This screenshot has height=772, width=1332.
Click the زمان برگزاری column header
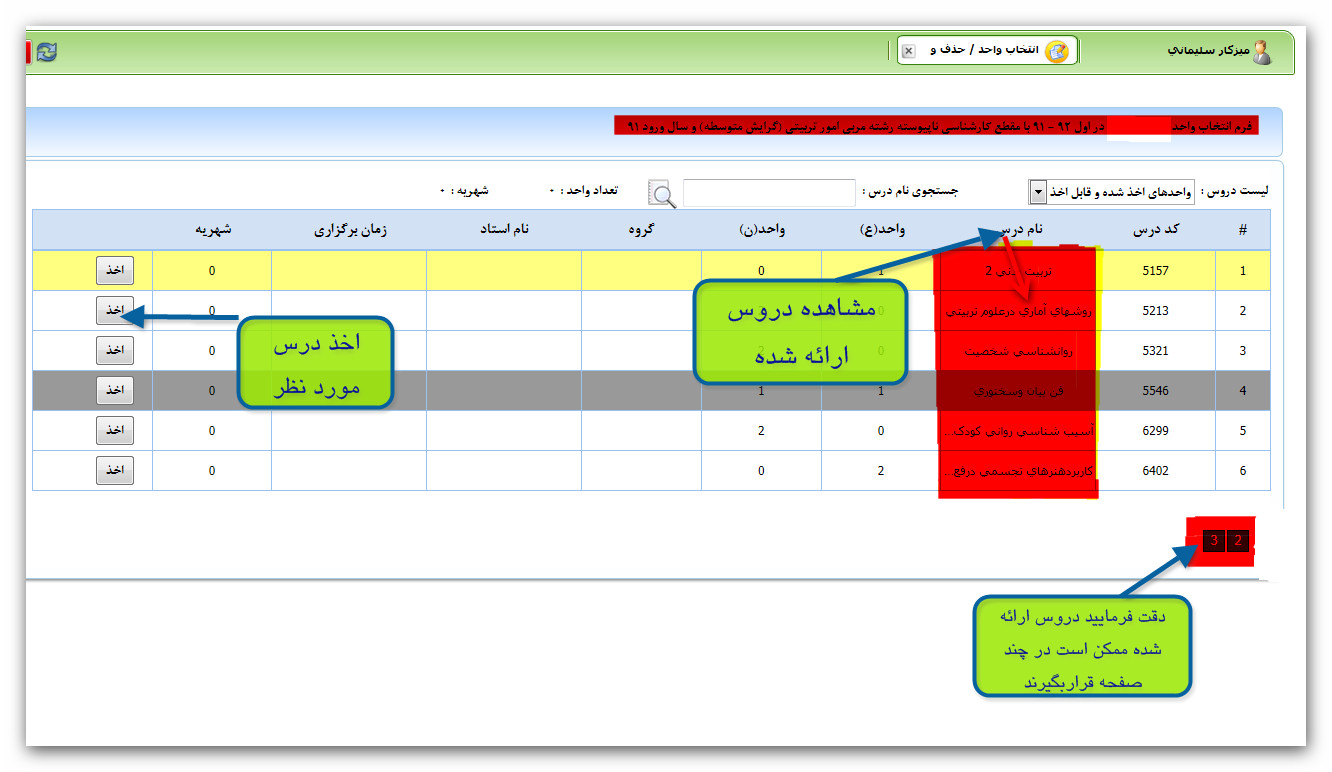(x=350, y=229)
